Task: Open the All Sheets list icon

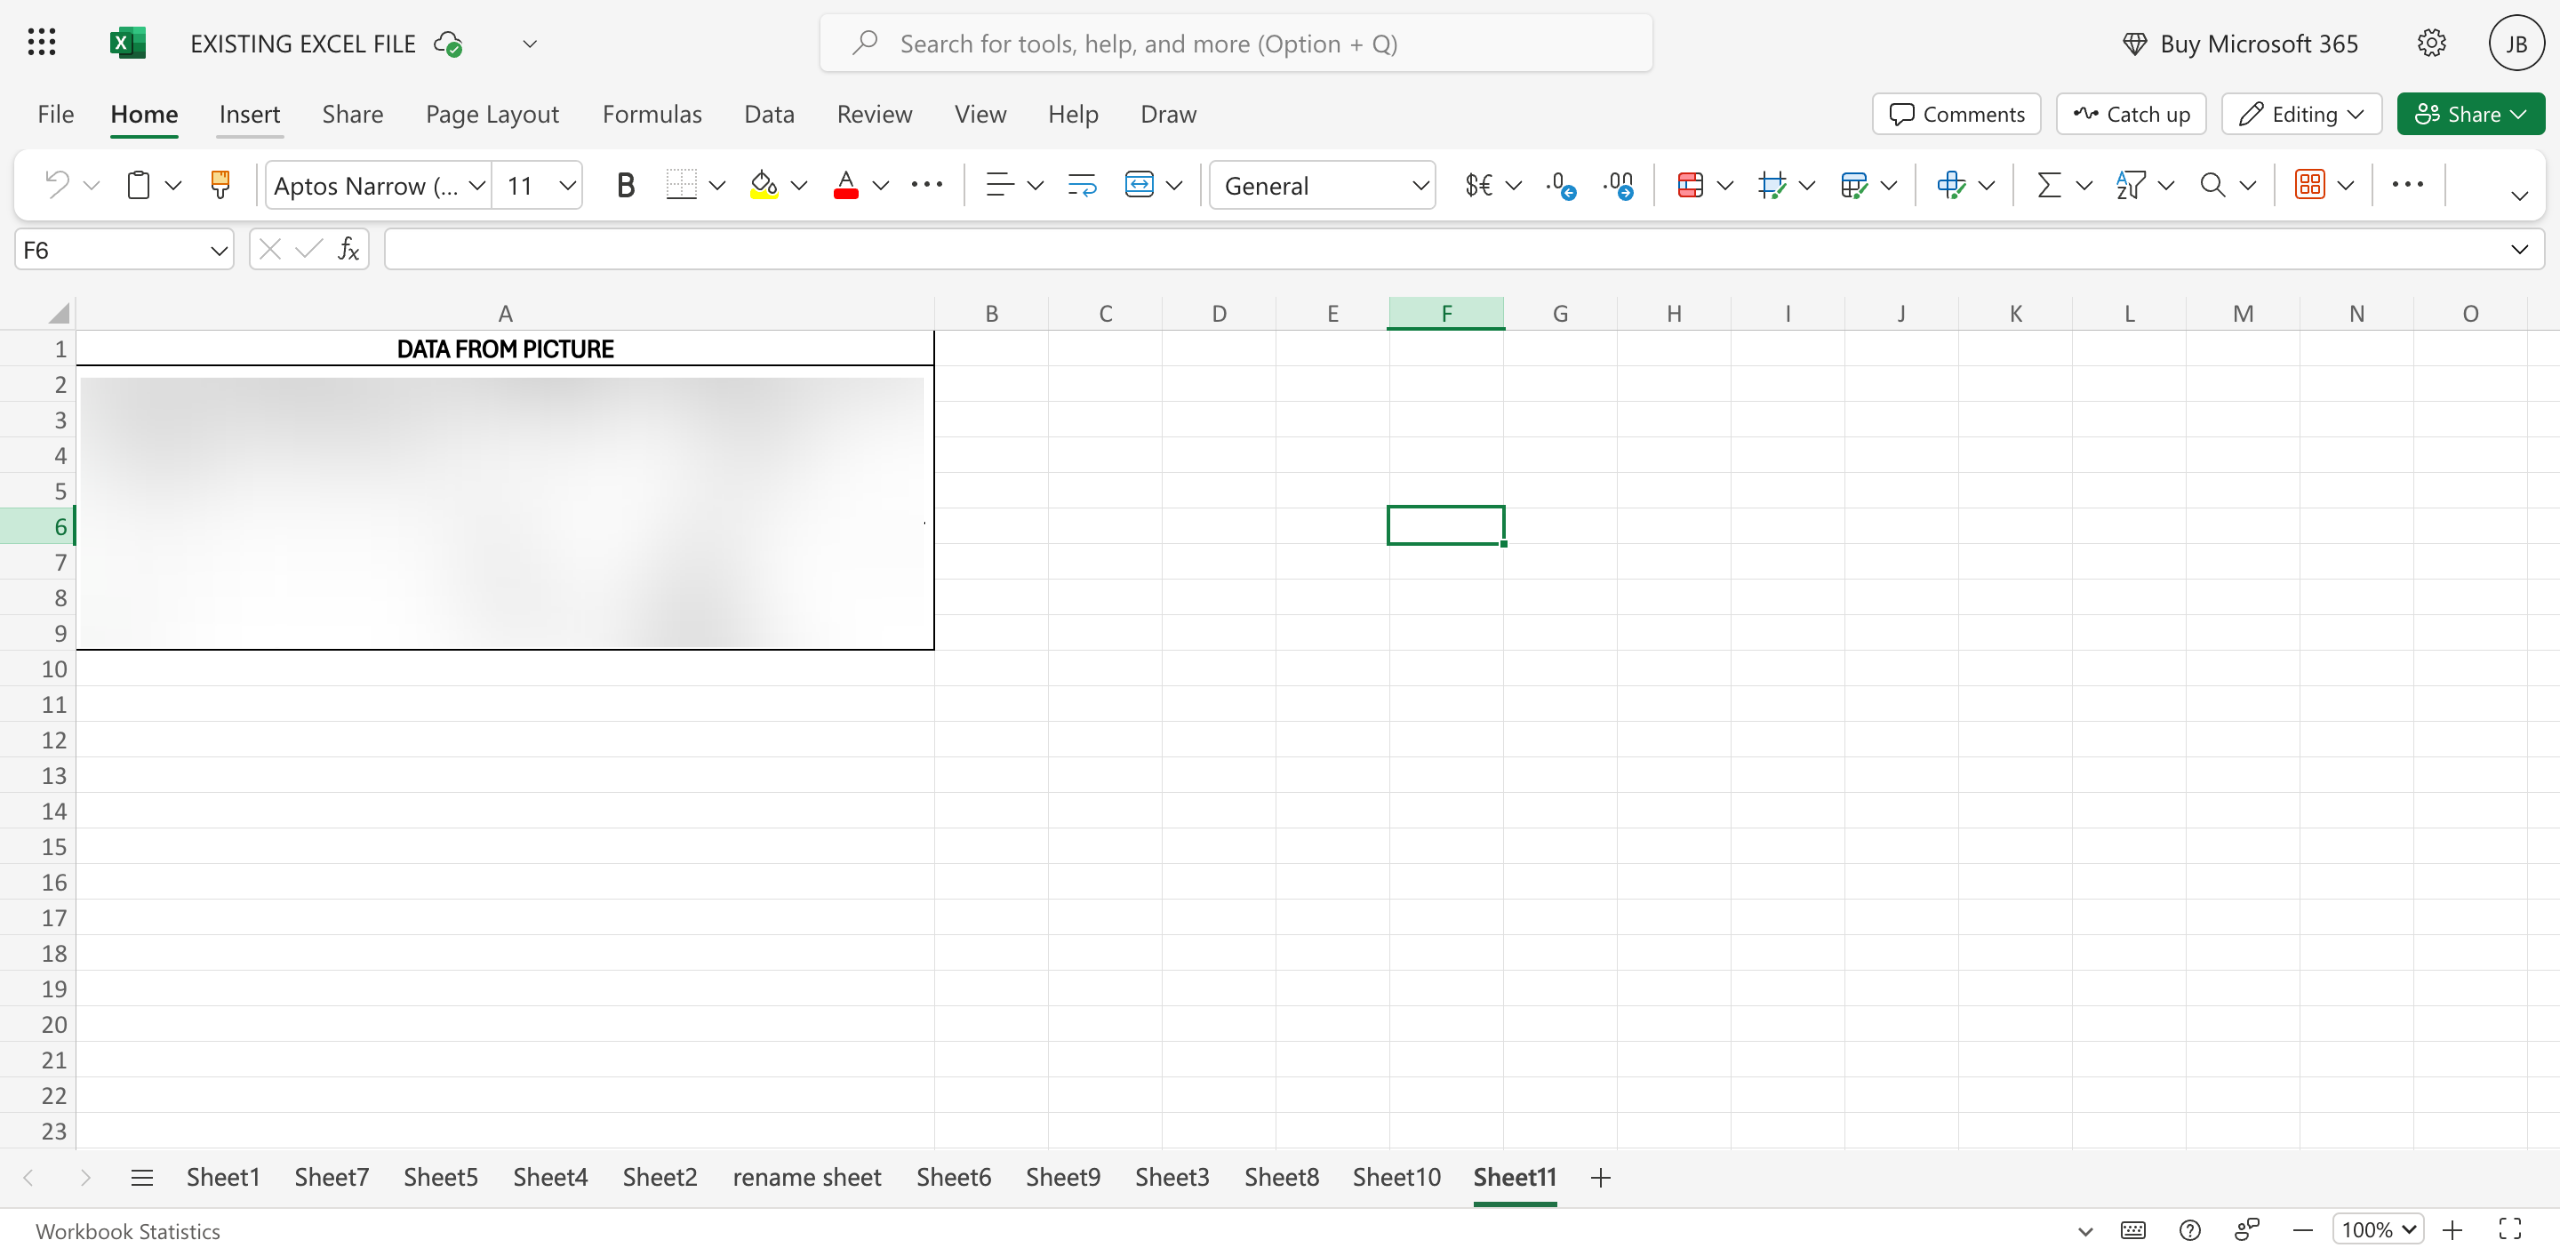Action: (142, 1178)
